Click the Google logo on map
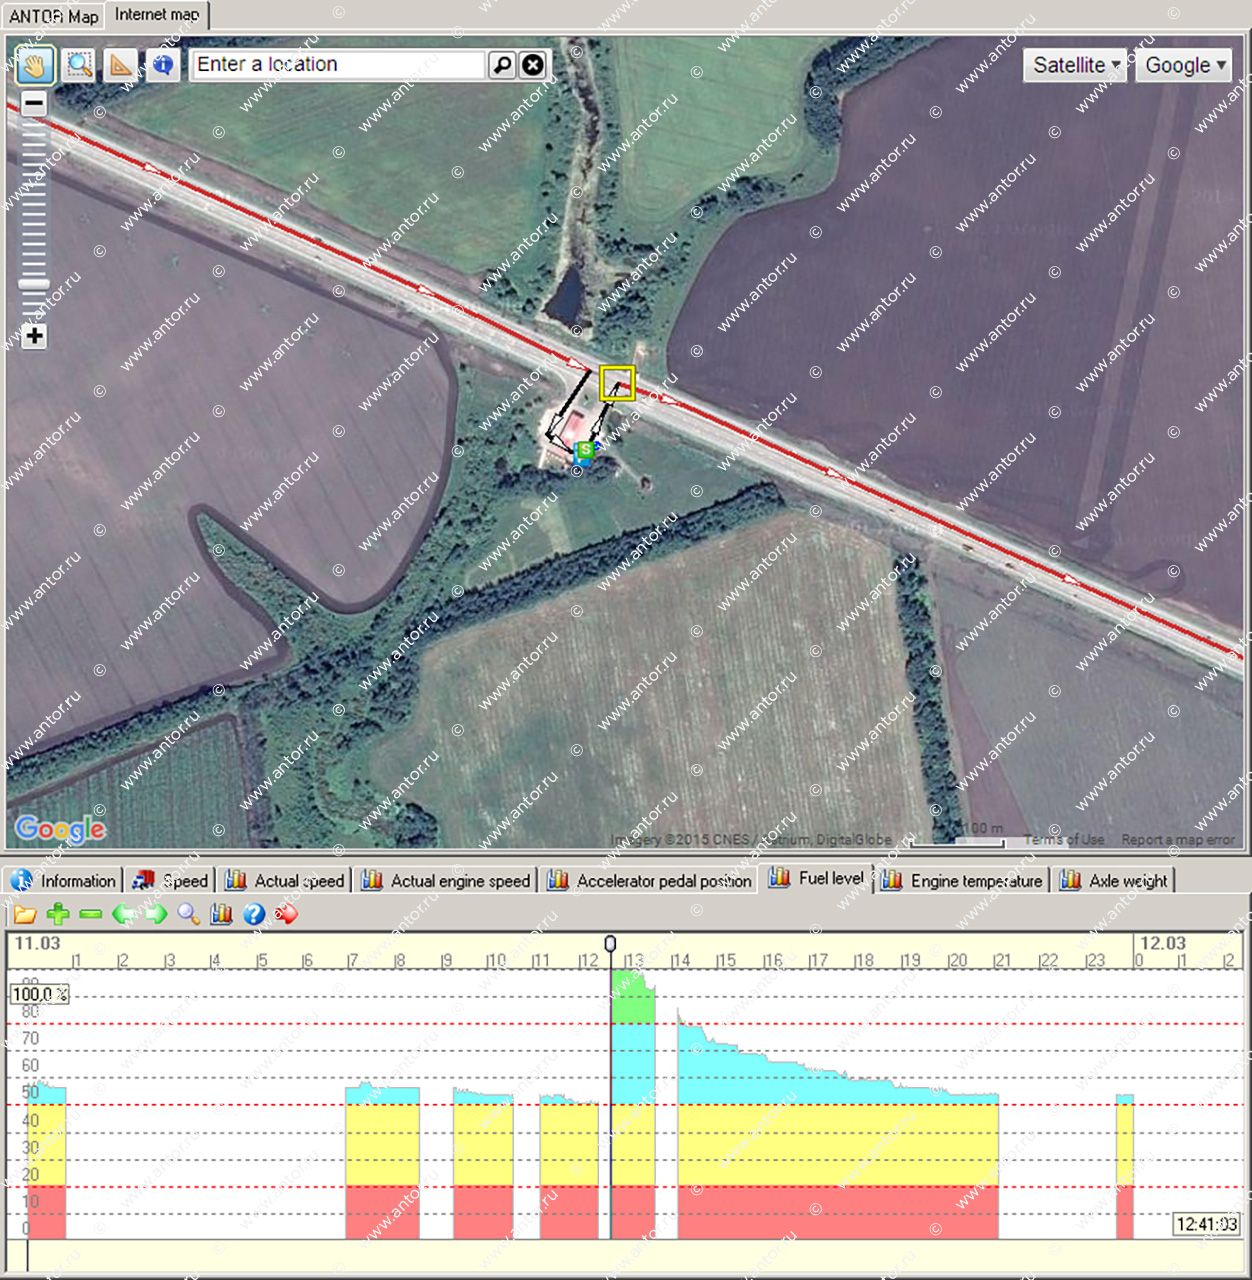This screenshot has height=1280, width=1252. click(60, 829)
